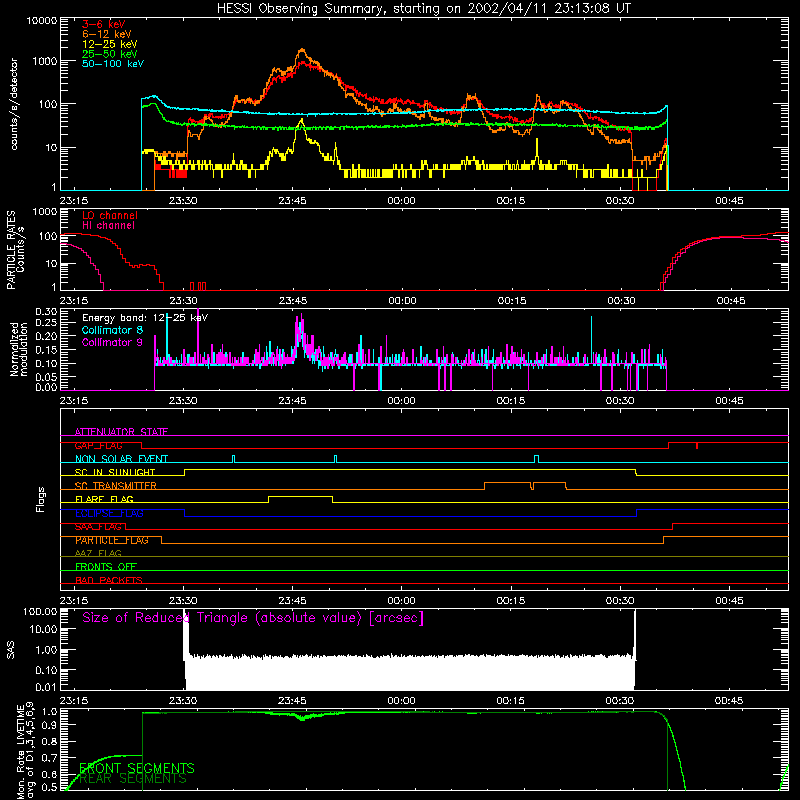Click the 'NON_SOLAR_EVENT' flag label
Screen dimensions: 800x800
click(x=121, y=459)
